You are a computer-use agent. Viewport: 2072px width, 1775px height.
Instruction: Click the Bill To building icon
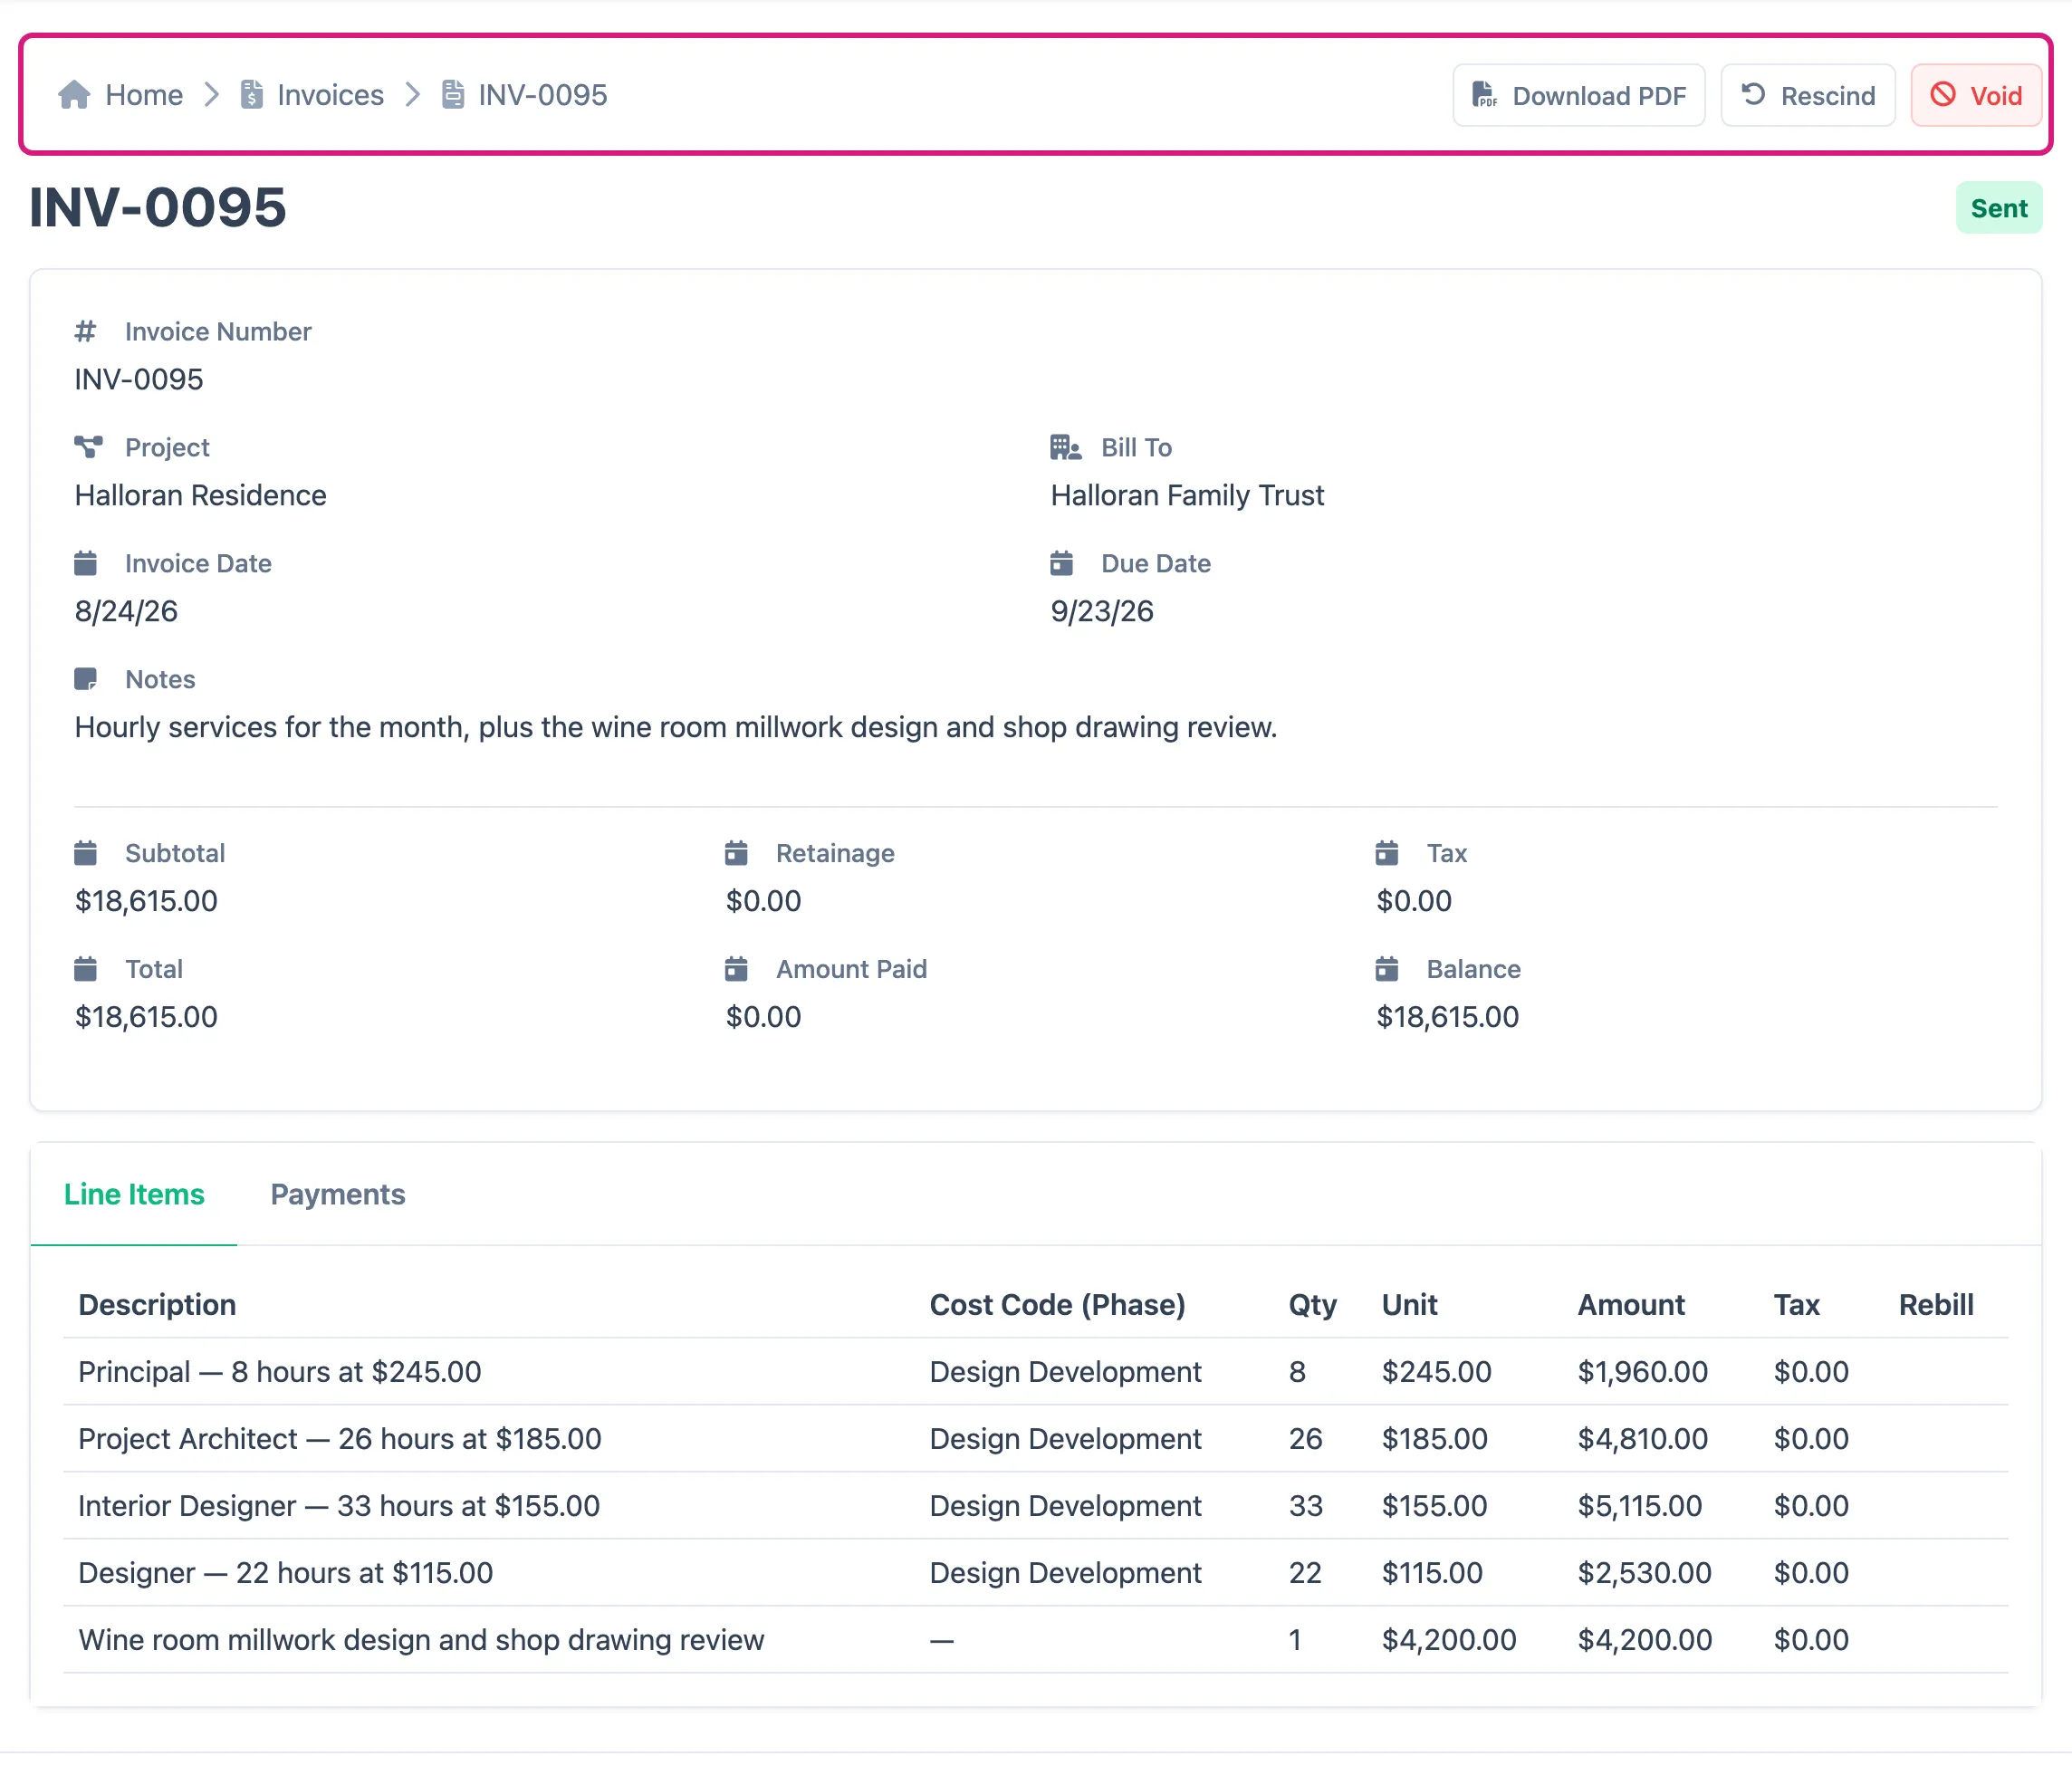(x=1065, y=447)
